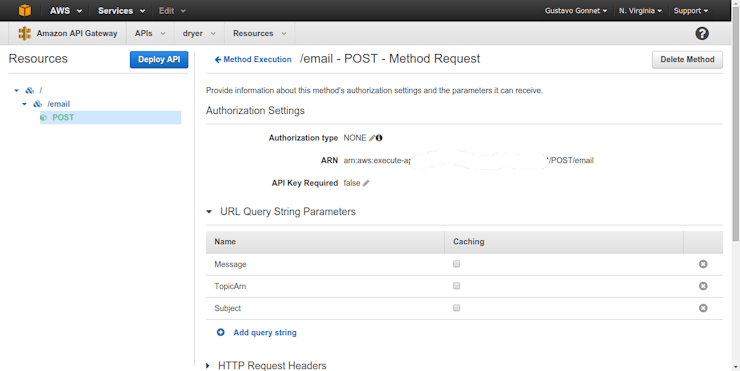Open the Services dropdown menu
The height and width of the screenshot is (371, 740).
pyautogui.click(x=121, y=10)
